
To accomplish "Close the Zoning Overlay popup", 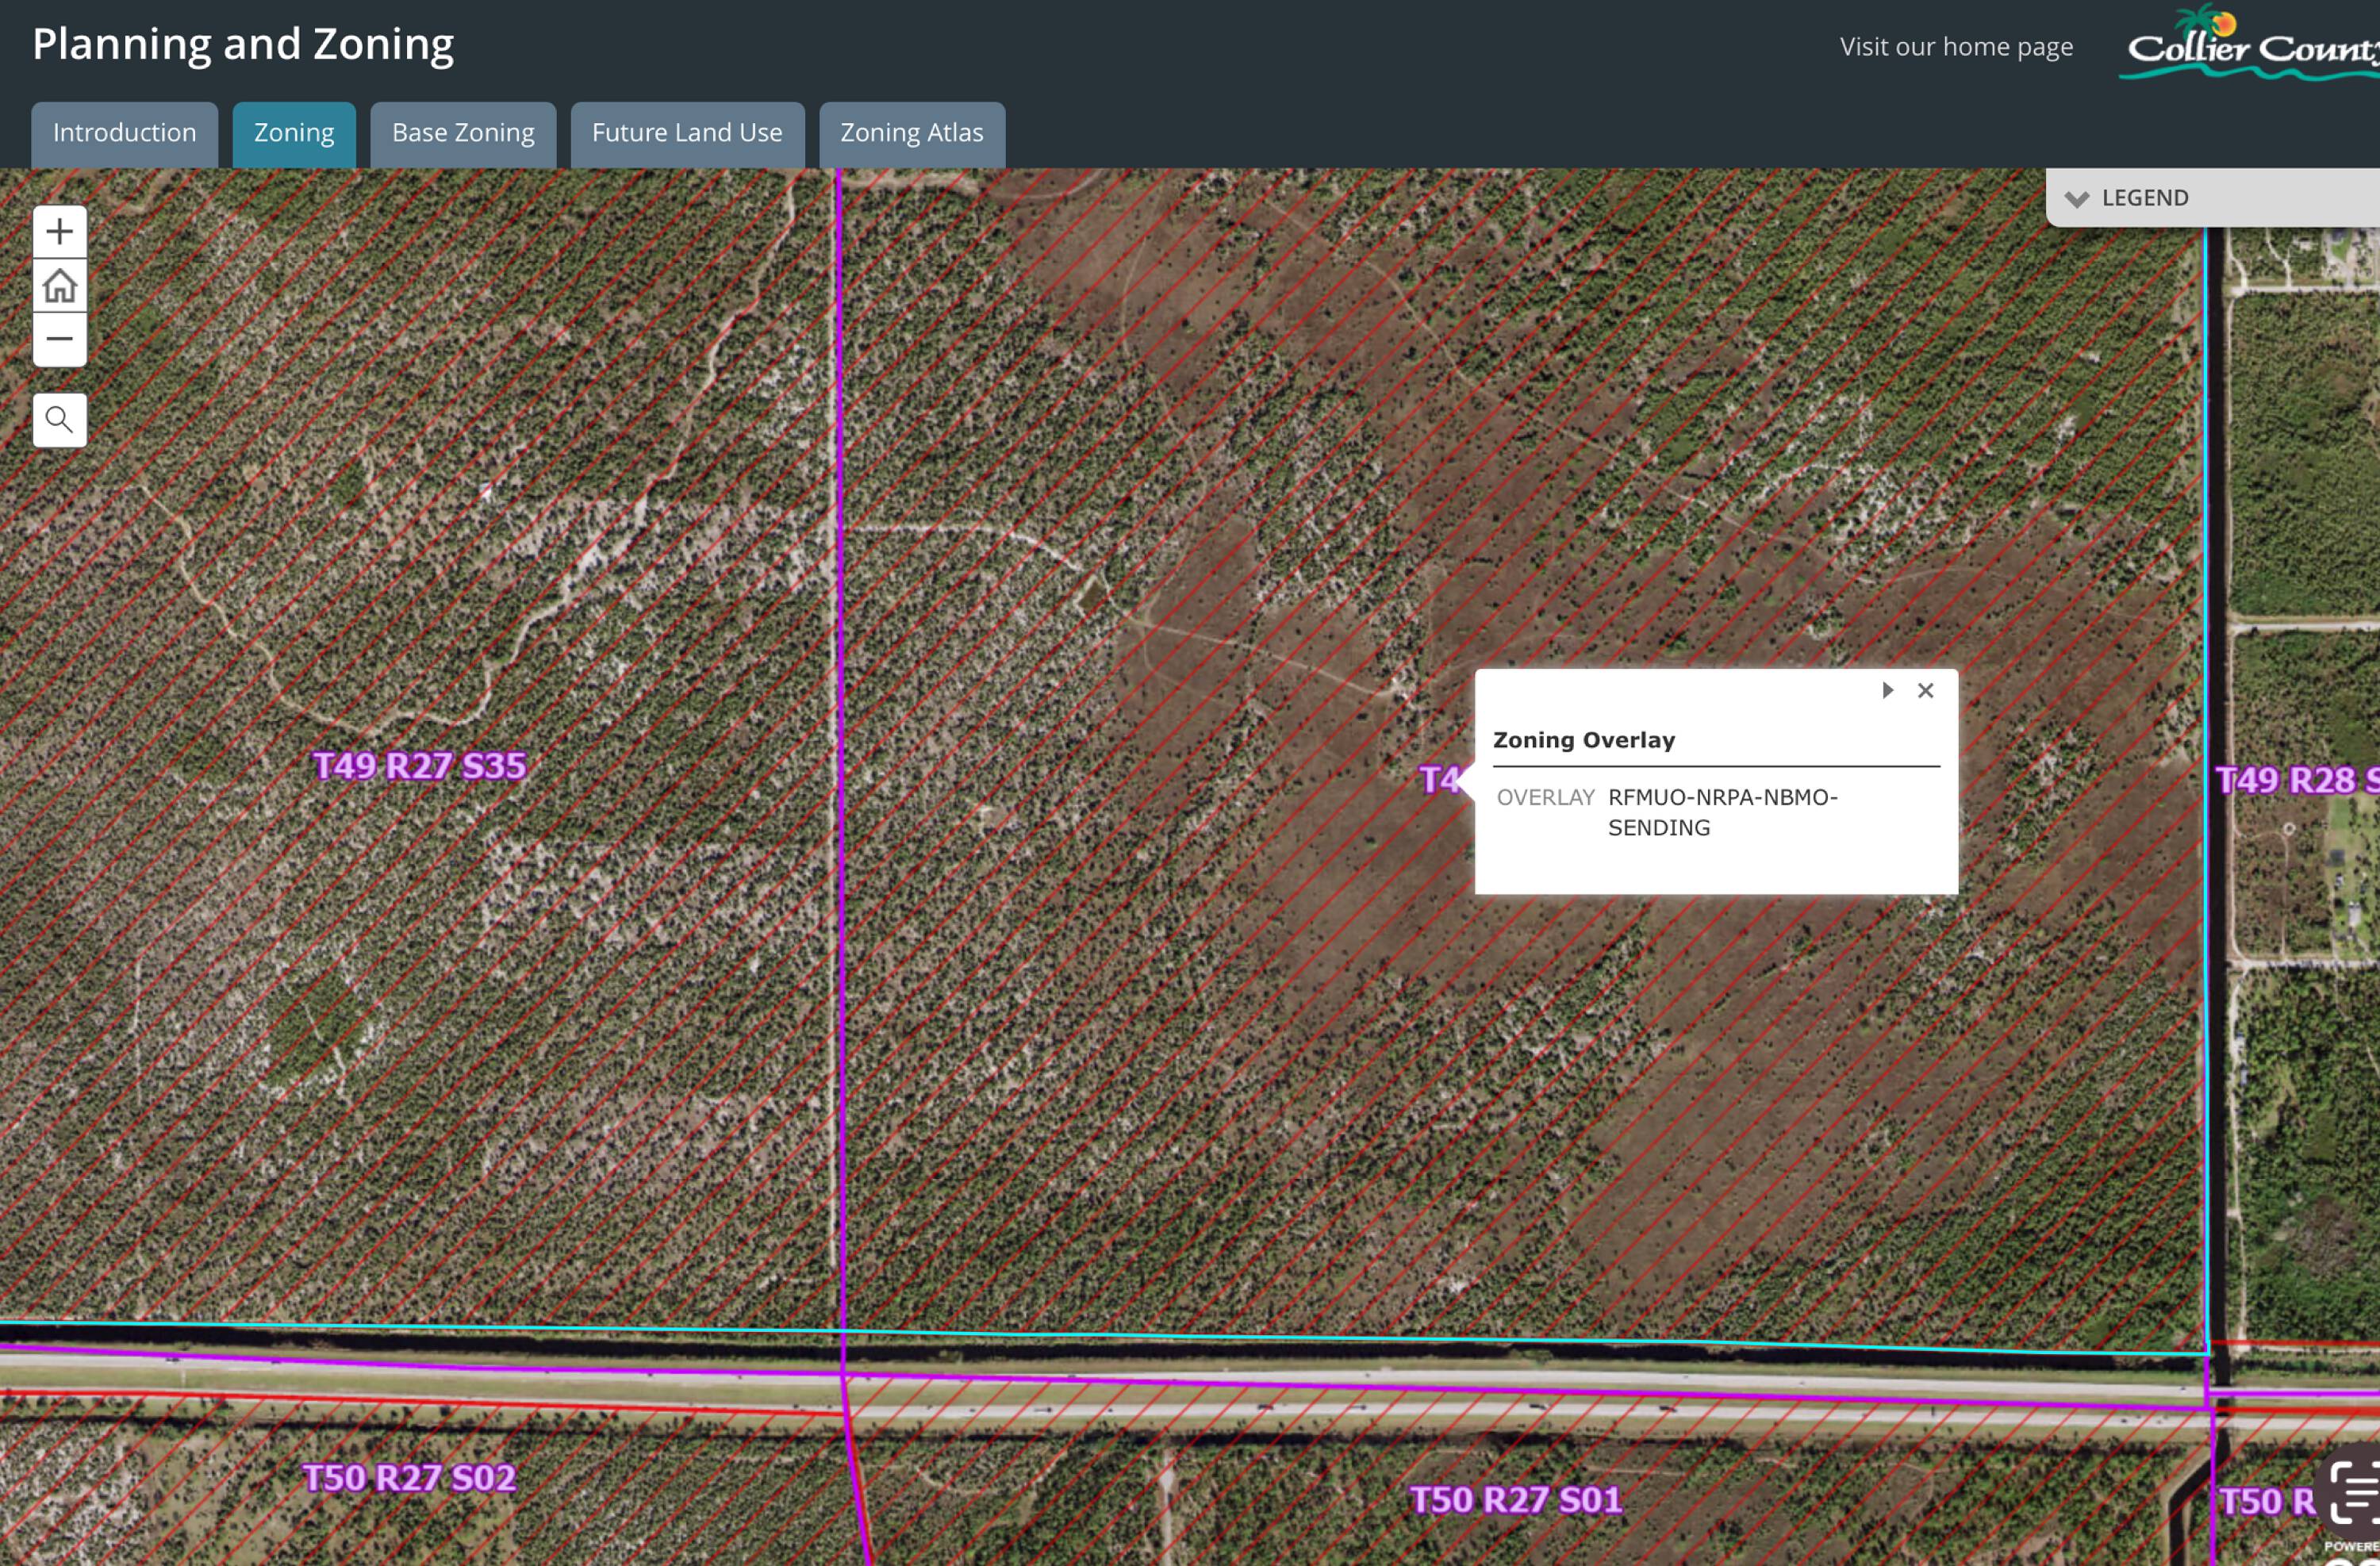I will tap(1925, 690).
